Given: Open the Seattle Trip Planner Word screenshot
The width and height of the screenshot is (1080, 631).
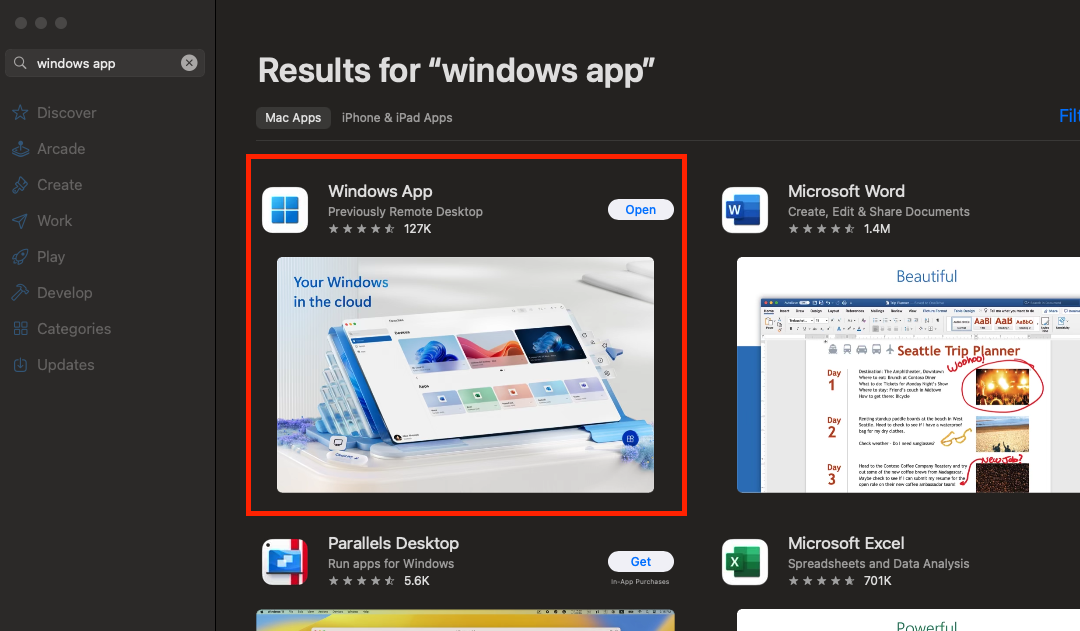Looking at the screenshot, I should (x=908, y=375).
